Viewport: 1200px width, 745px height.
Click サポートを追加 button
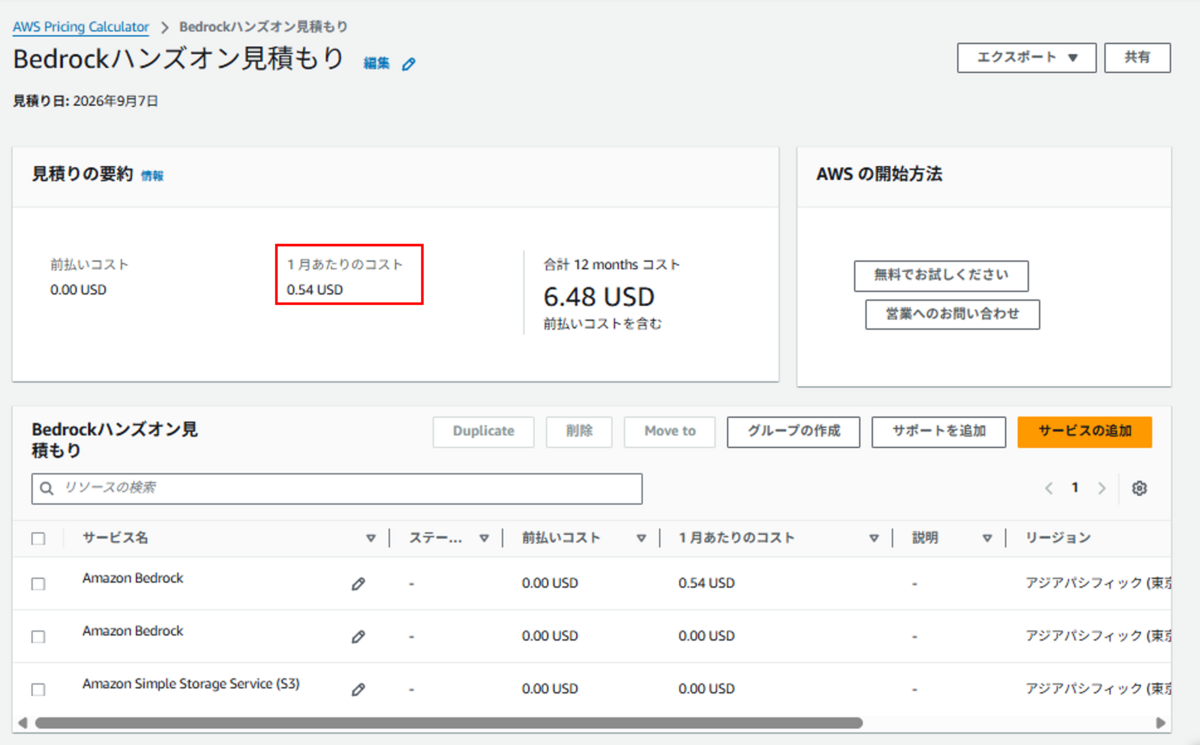(939, 431)
